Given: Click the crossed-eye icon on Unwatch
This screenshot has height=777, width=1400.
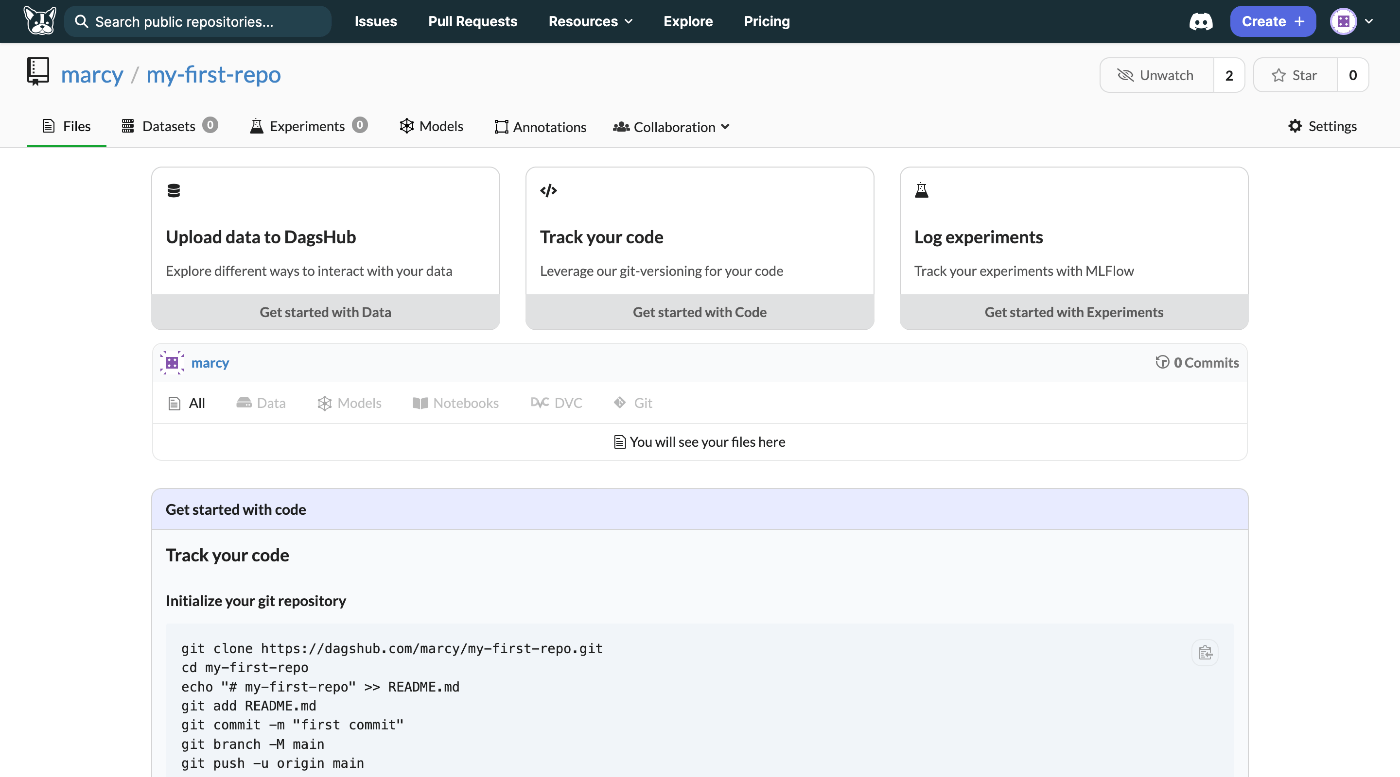Looking at the screenshot, I should 1125,75.
